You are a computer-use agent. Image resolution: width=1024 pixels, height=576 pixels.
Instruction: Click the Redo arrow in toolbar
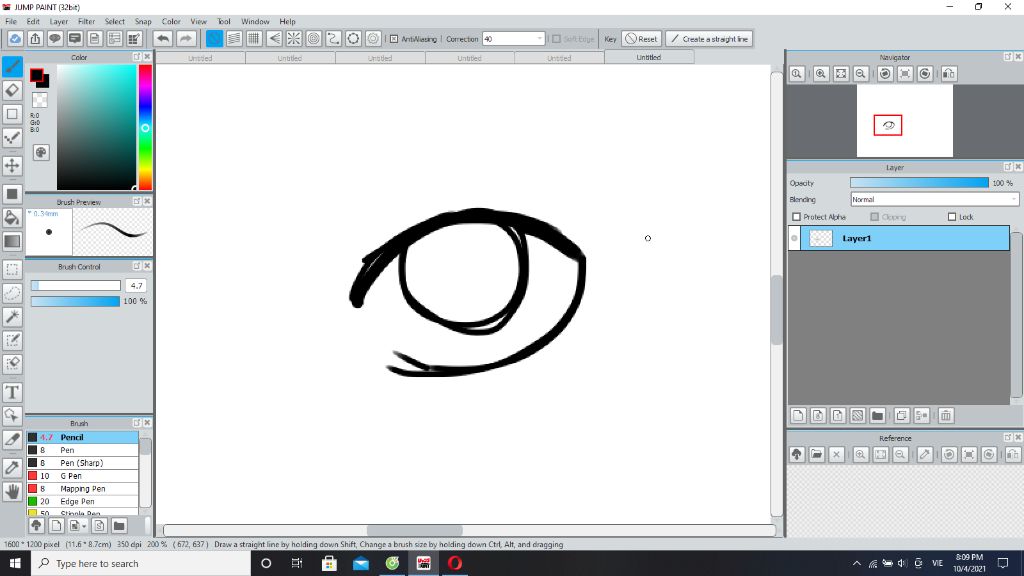[x=186, y=39]
